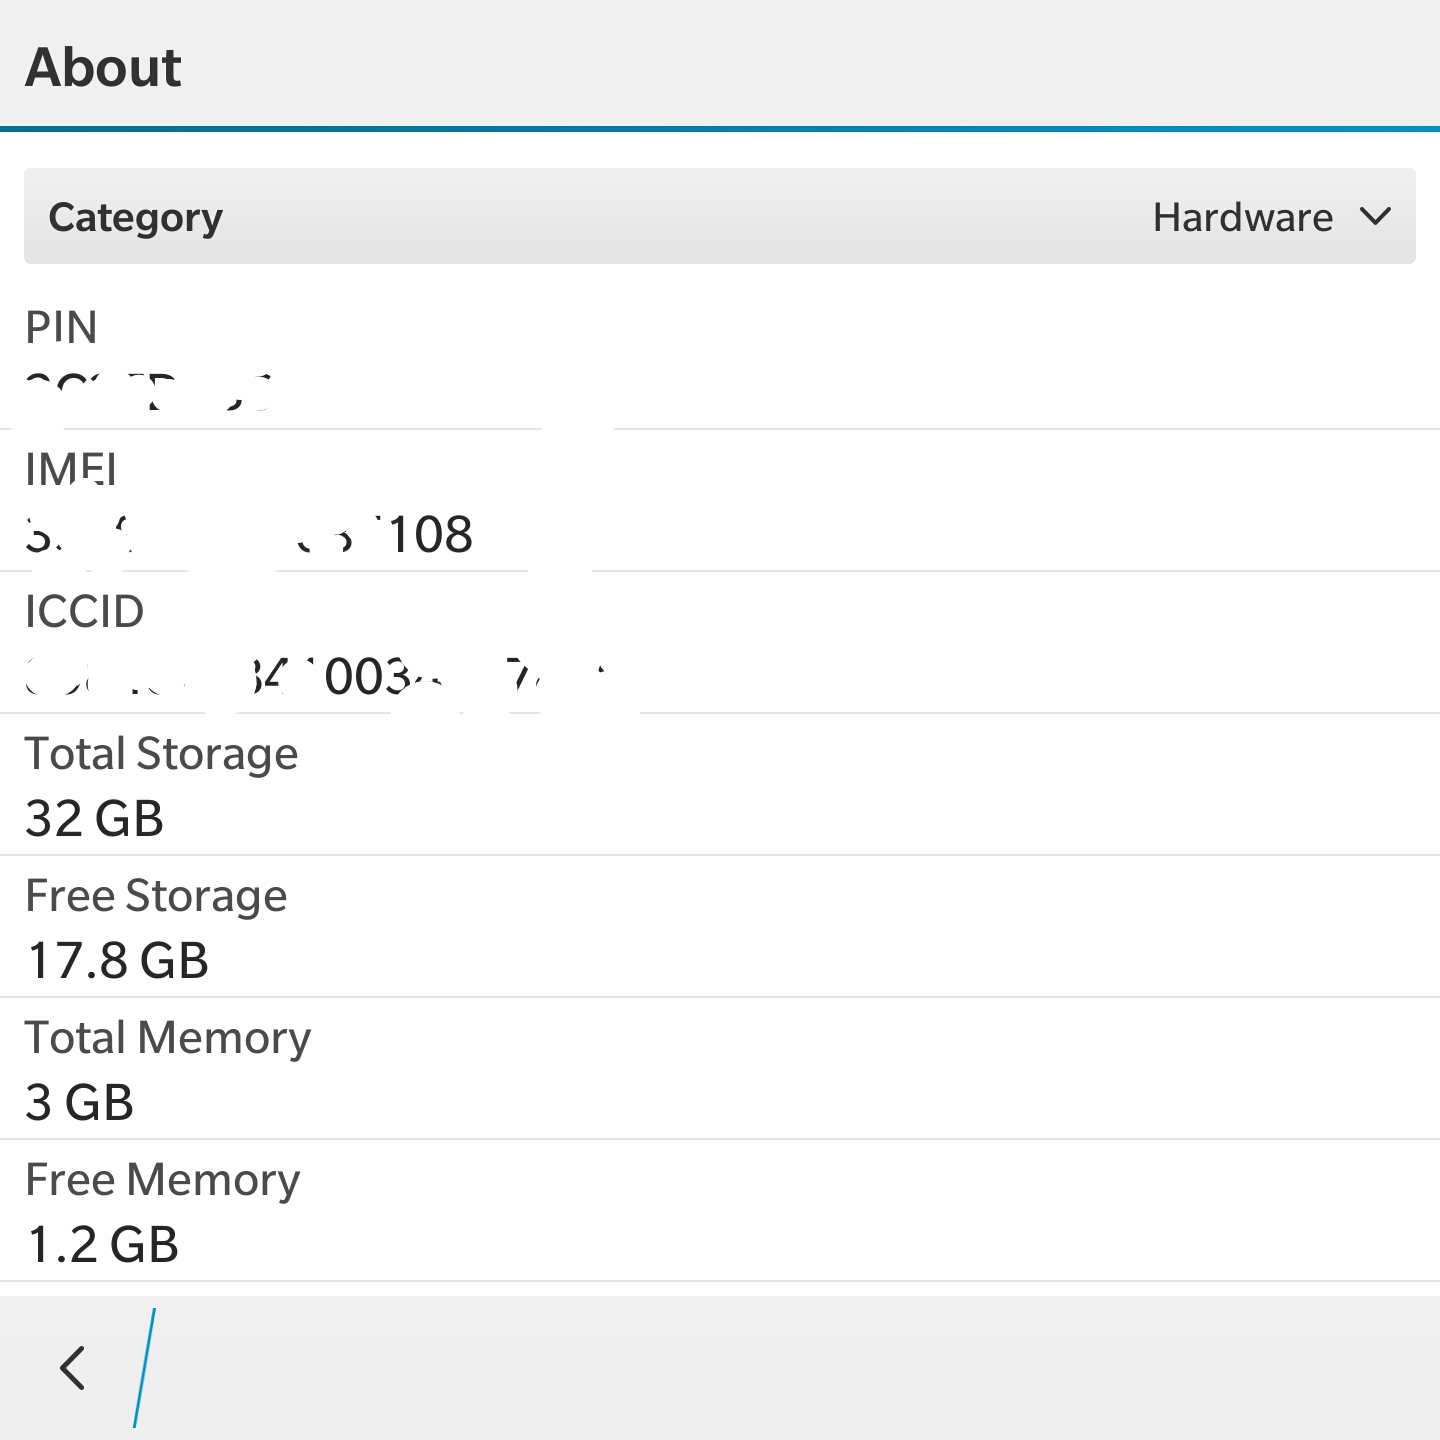Select the Hardware category value
Image resolution: width=1440 pixels, height=1440 pixels.
1242,217
